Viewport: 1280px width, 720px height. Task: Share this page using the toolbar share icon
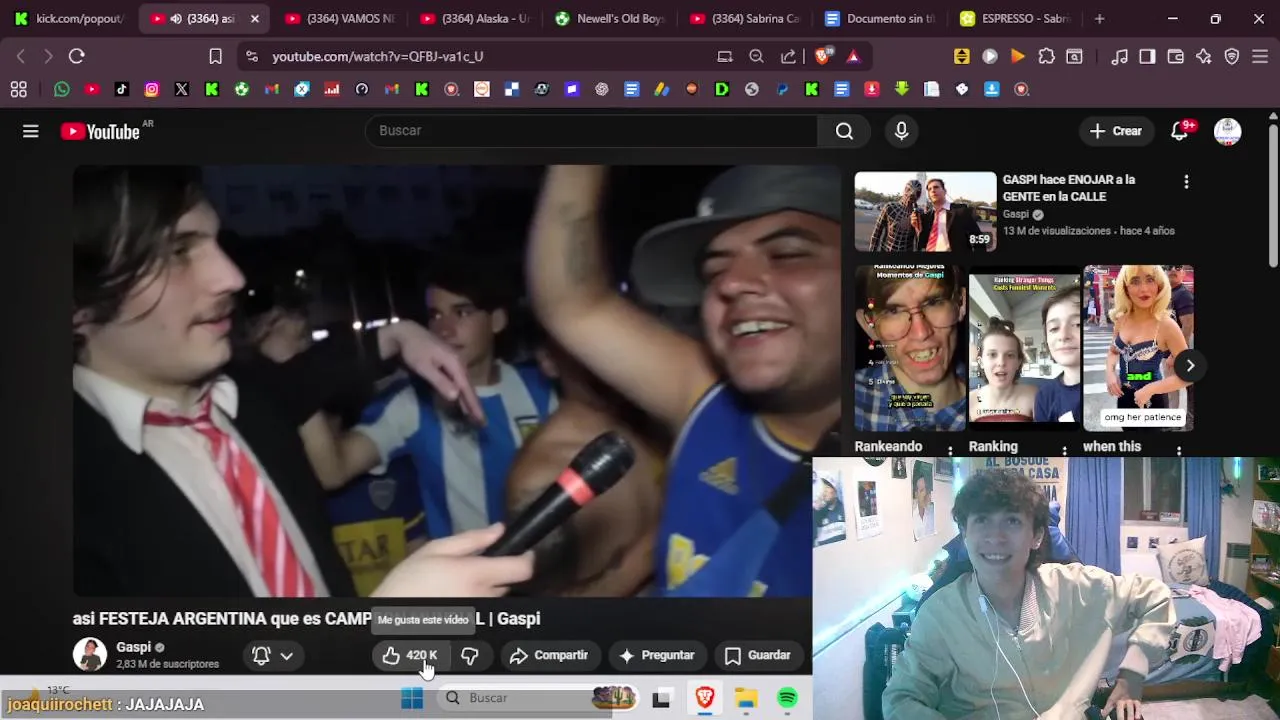(788, 57)
